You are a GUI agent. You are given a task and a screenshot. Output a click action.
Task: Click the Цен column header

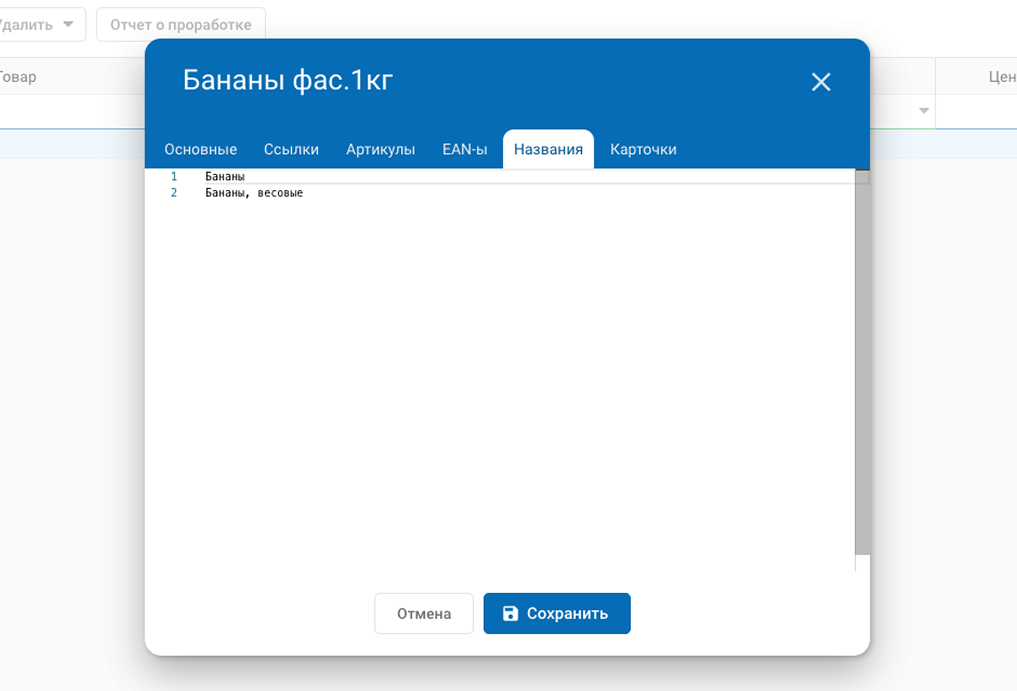pyautogui.click(x=1001, y=77)
